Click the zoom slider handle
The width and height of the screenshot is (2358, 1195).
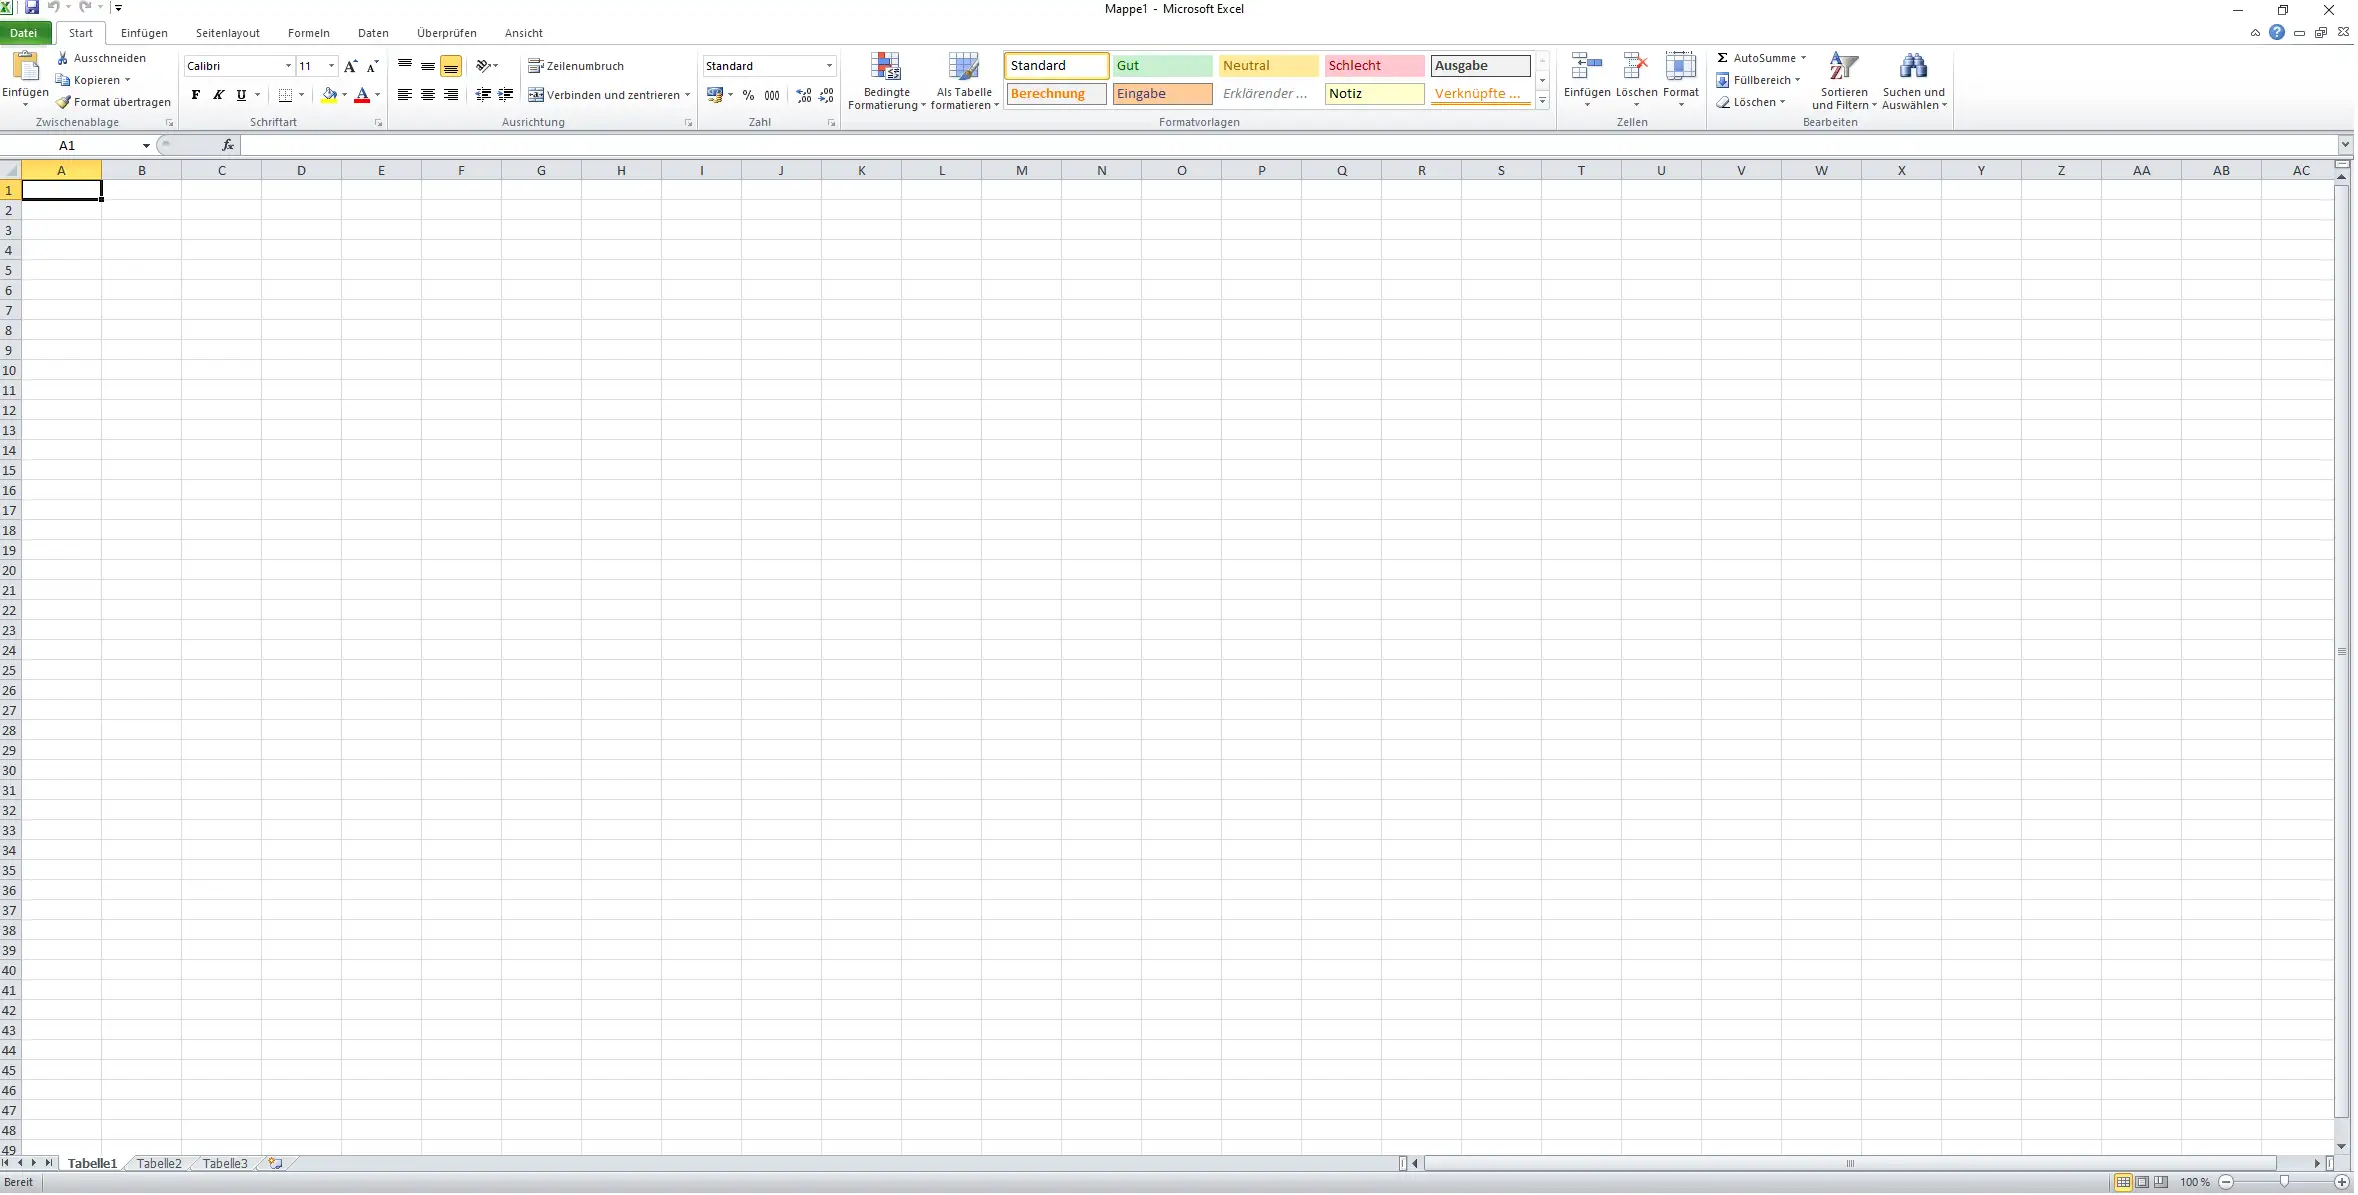click(x=2284, y=1183)
